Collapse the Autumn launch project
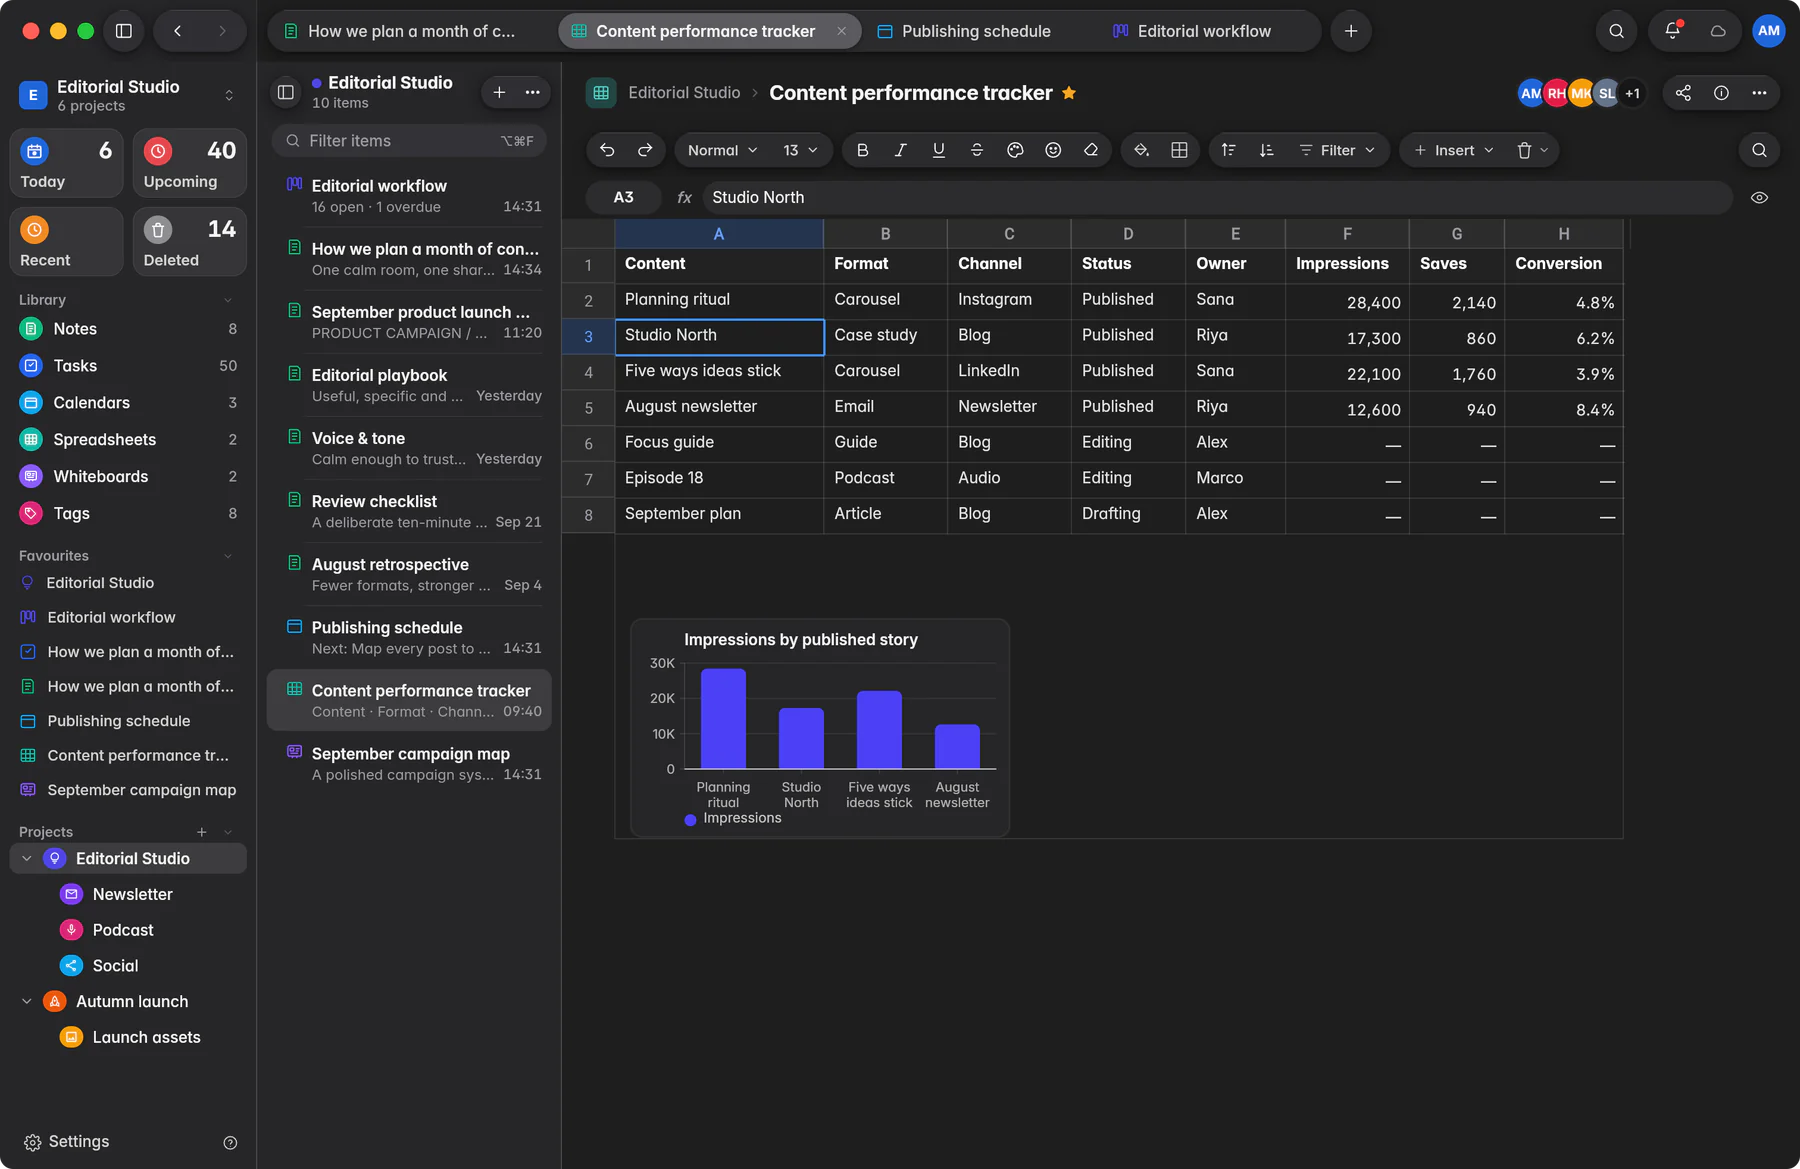This screenshot has height=1169, width=1800. click(27, 1002)
